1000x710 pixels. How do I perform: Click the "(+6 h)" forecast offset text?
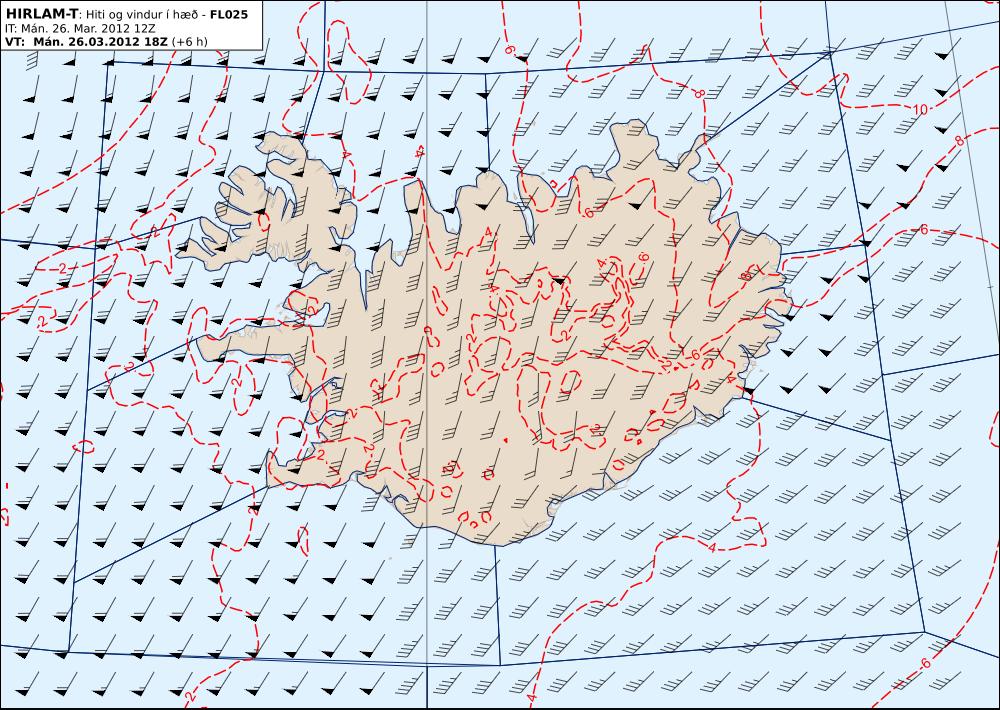(x=189, y=42)
